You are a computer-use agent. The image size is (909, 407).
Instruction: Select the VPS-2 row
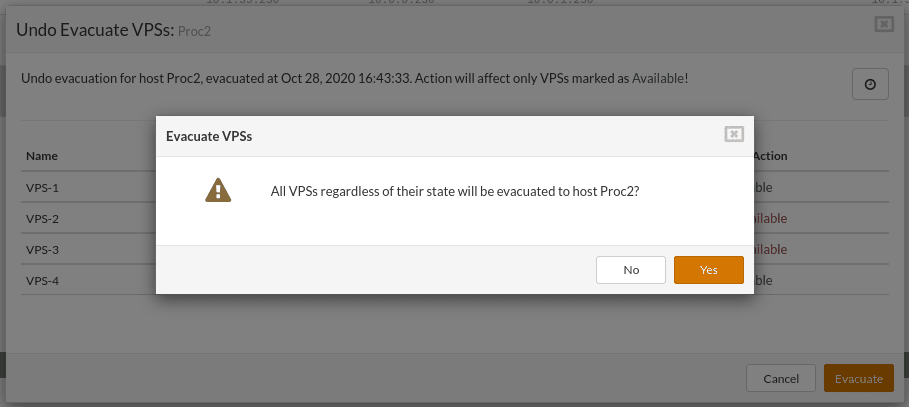454,219
